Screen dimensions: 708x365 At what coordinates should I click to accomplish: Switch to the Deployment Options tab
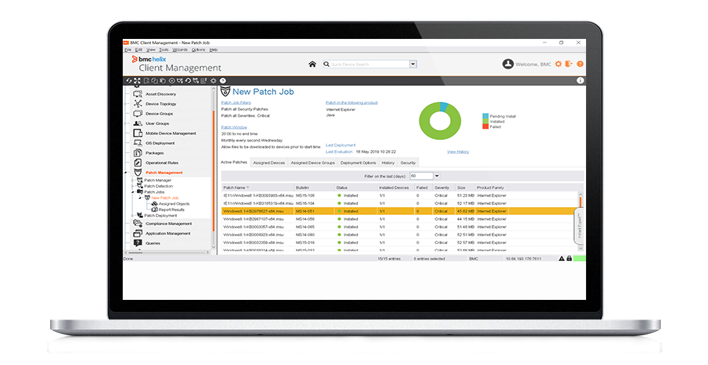click(358, 163)
